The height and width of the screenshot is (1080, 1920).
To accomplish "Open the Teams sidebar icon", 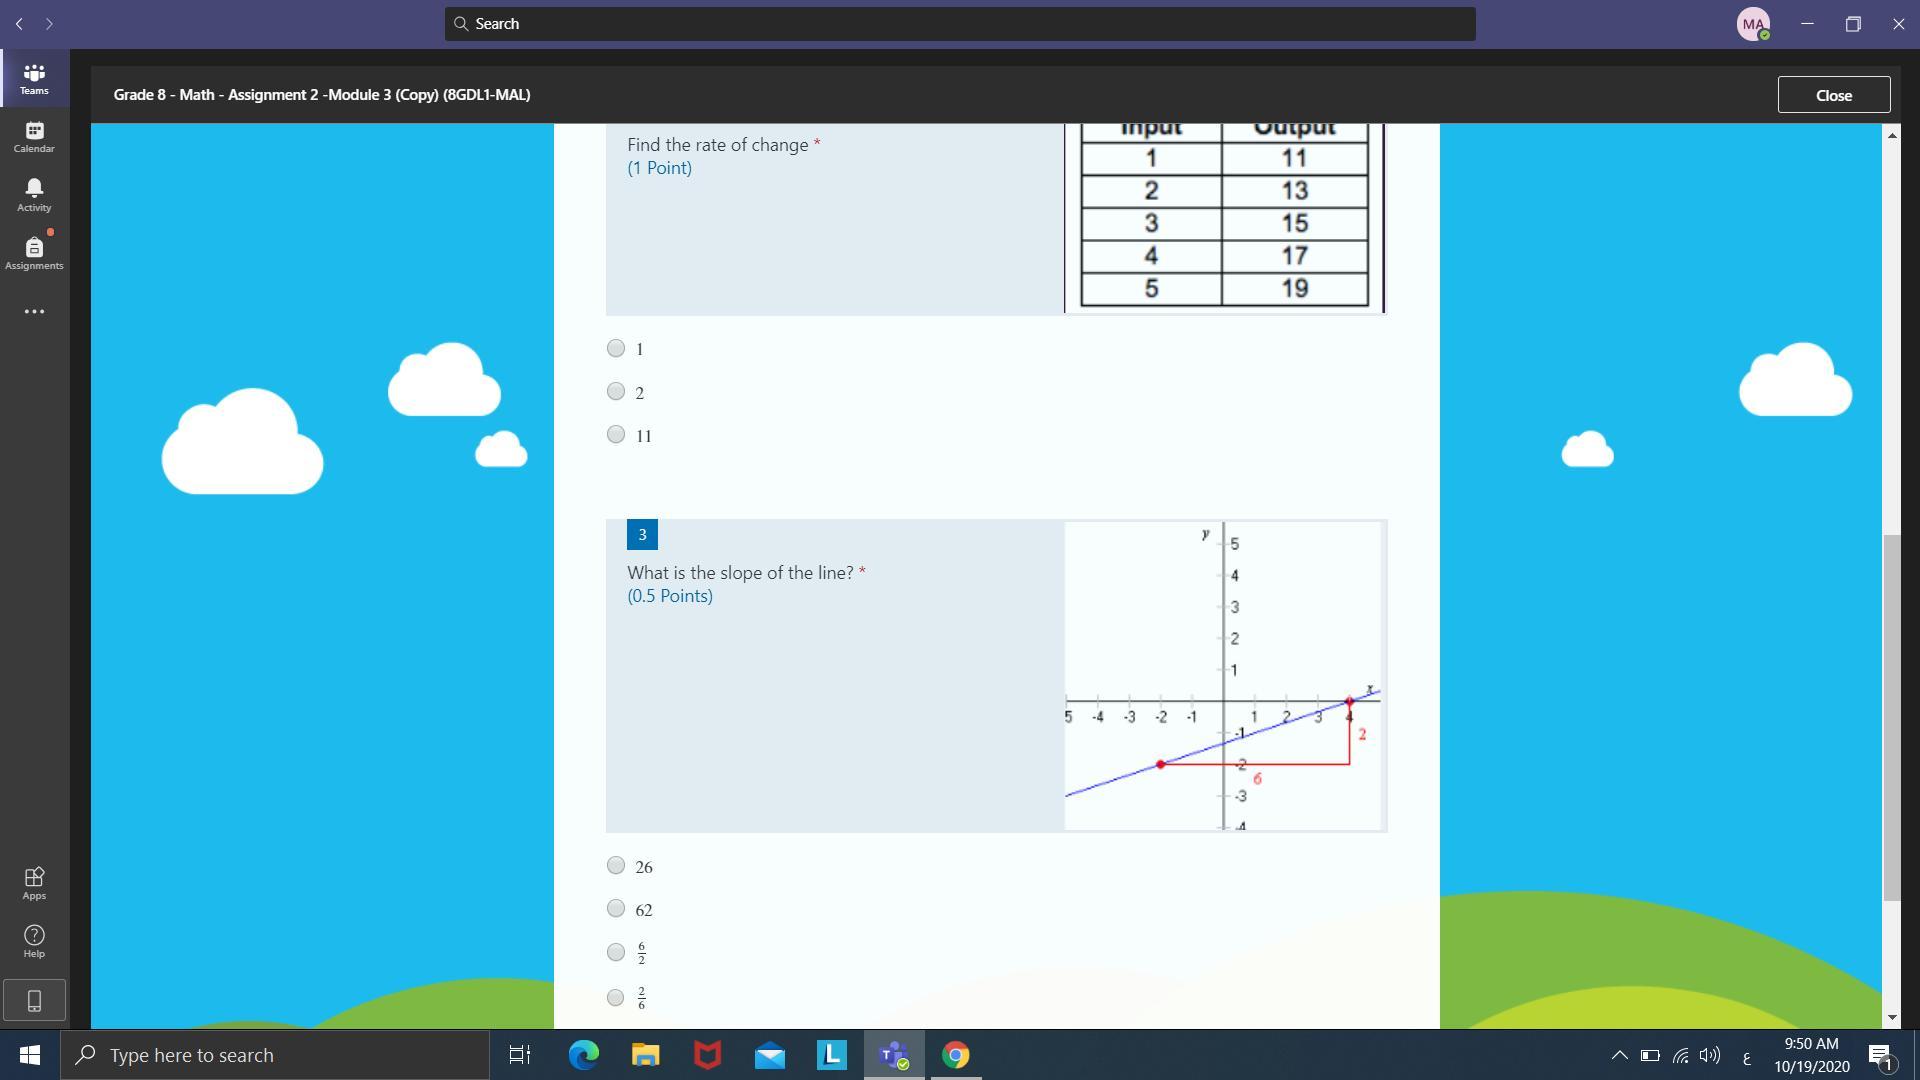I will (x=34, y=78).
